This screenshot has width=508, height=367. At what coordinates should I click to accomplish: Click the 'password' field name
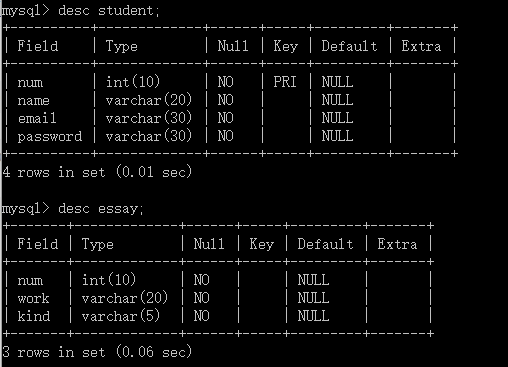50,136
